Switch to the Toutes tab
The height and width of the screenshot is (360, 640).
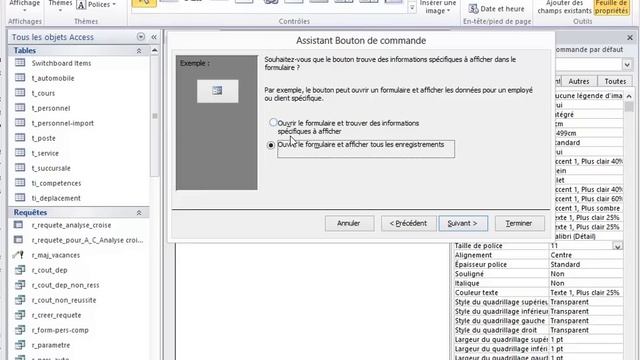coord(615,81)
